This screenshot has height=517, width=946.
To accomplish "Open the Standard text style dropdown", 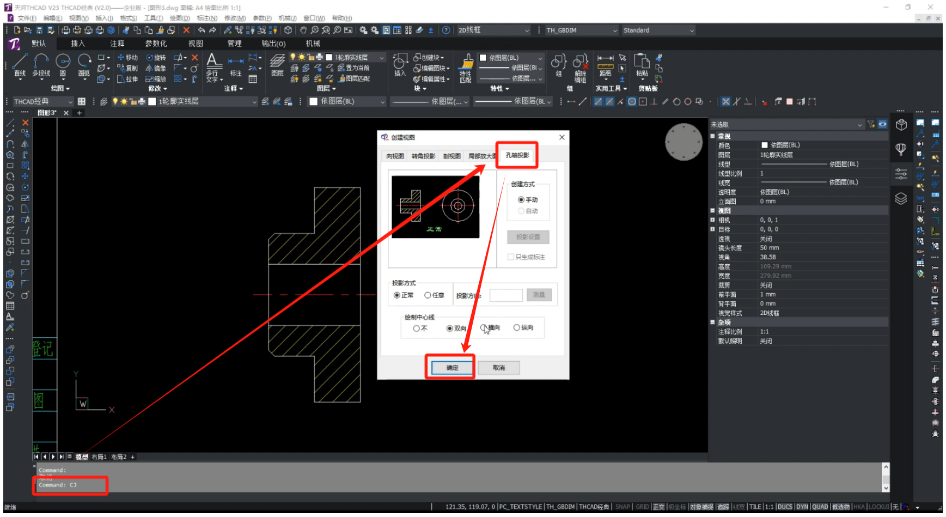I will (658, 30).
